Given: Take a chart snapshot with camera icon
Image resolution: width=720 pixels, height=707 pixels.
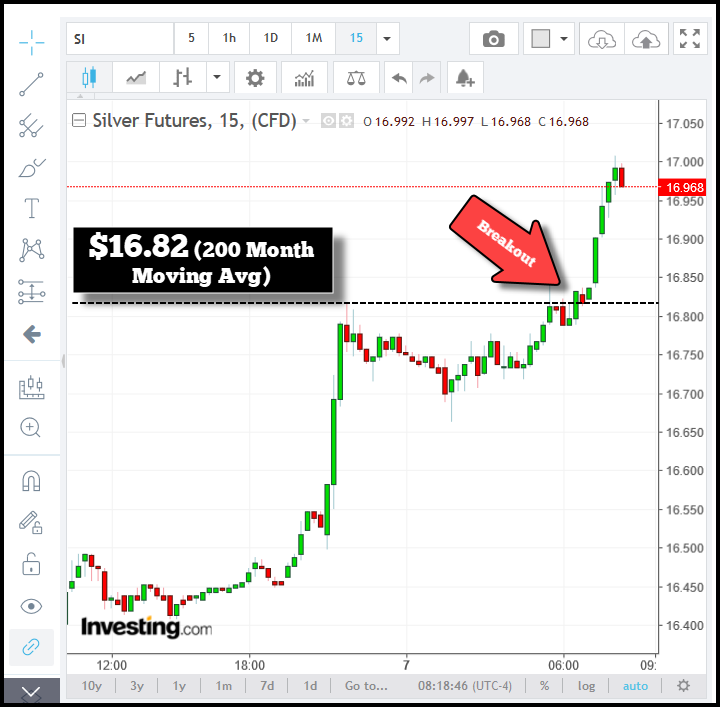Looking at the screenshot, I should [x=494, y=39].
